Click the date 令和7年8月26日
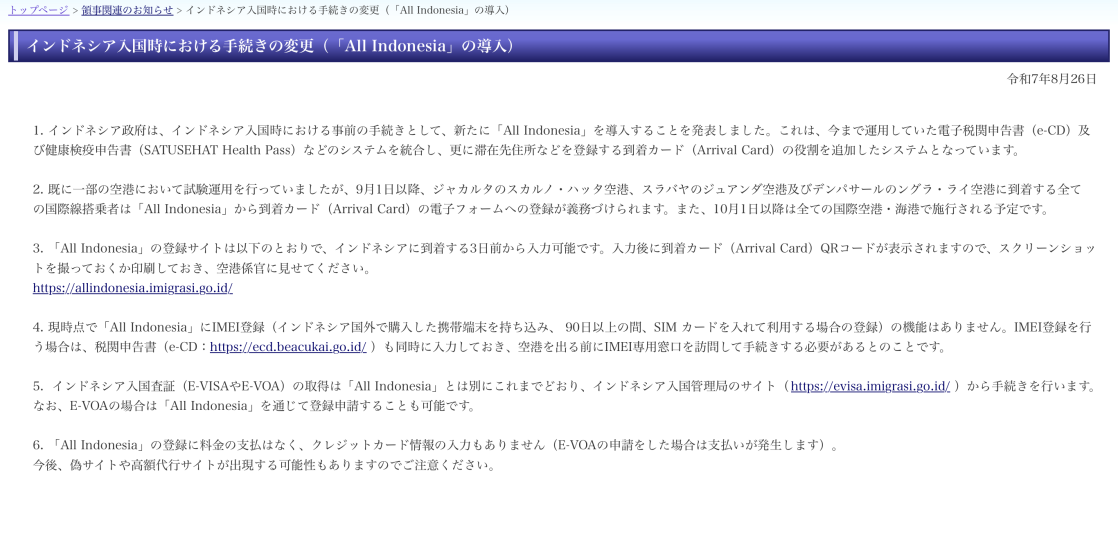 (x=1051, y=79)
